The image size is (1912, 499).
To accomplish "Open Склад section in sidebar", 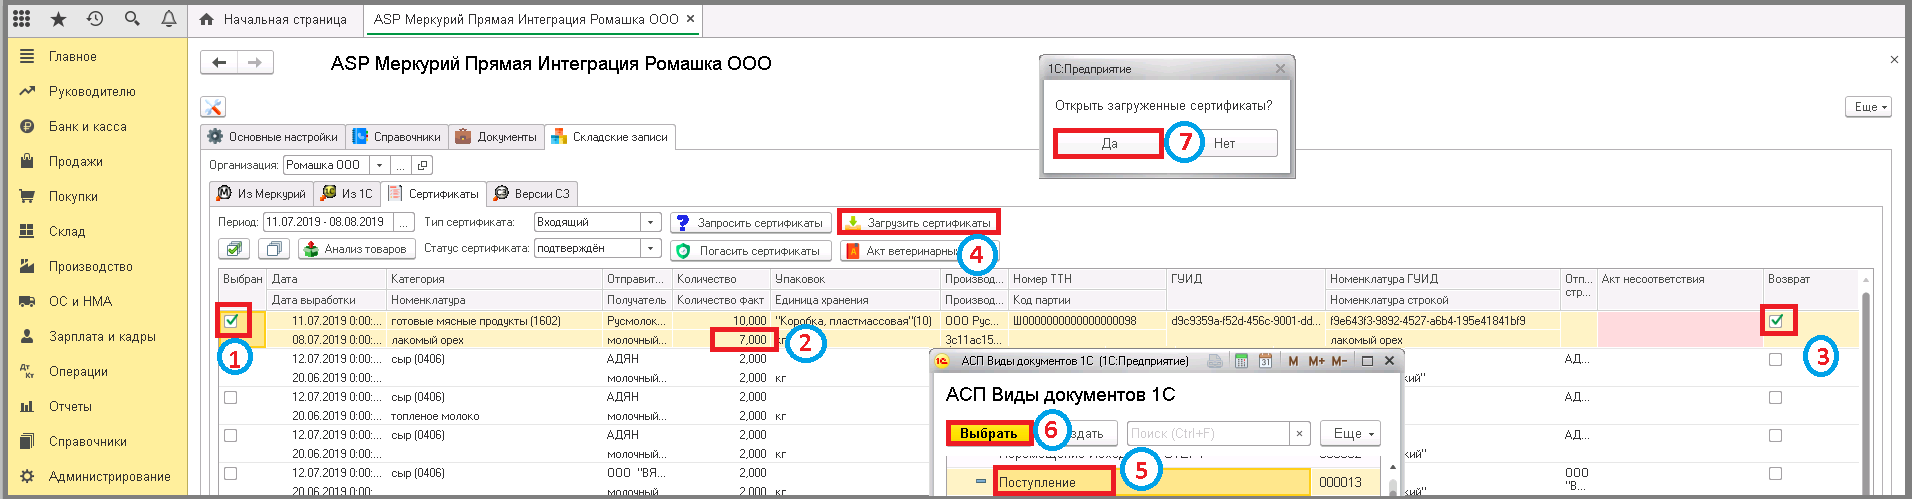I will pos(67,232).
